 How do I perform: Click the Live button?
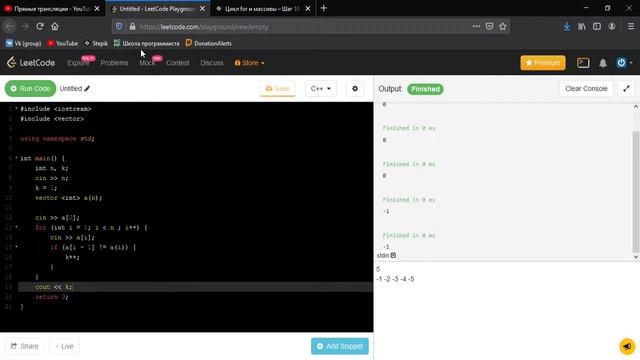[x=64, y=346]
